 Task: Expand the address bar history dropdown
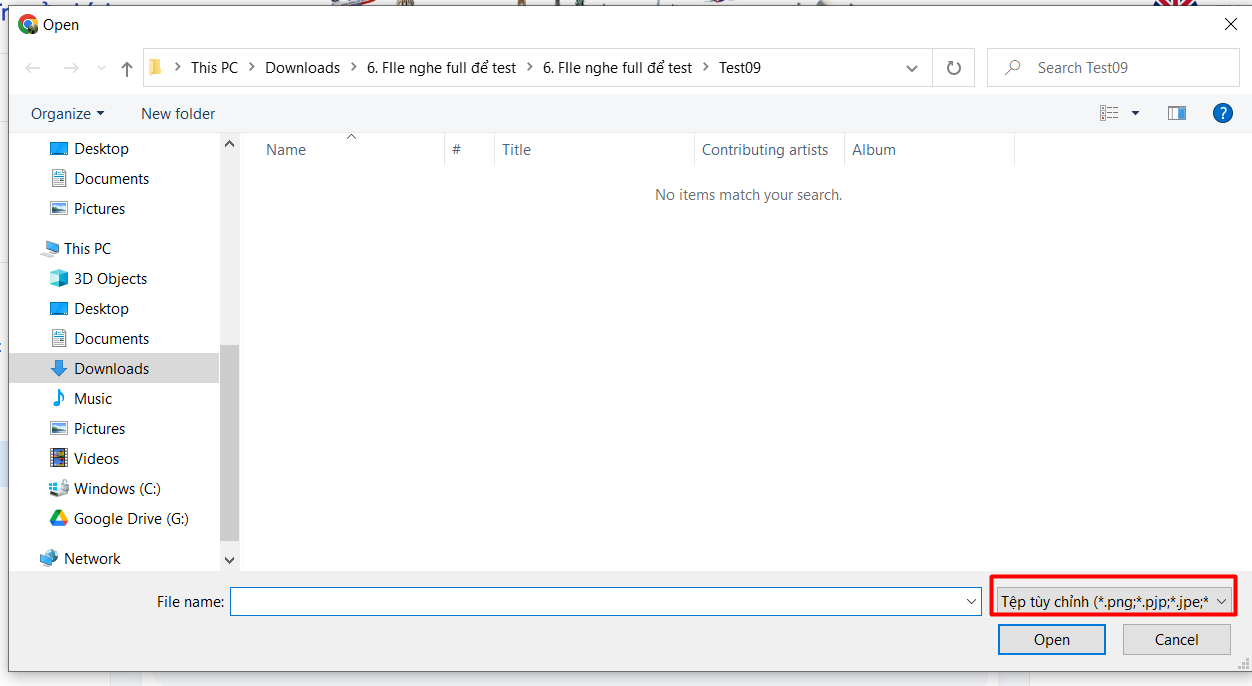(x=911, y=68)
